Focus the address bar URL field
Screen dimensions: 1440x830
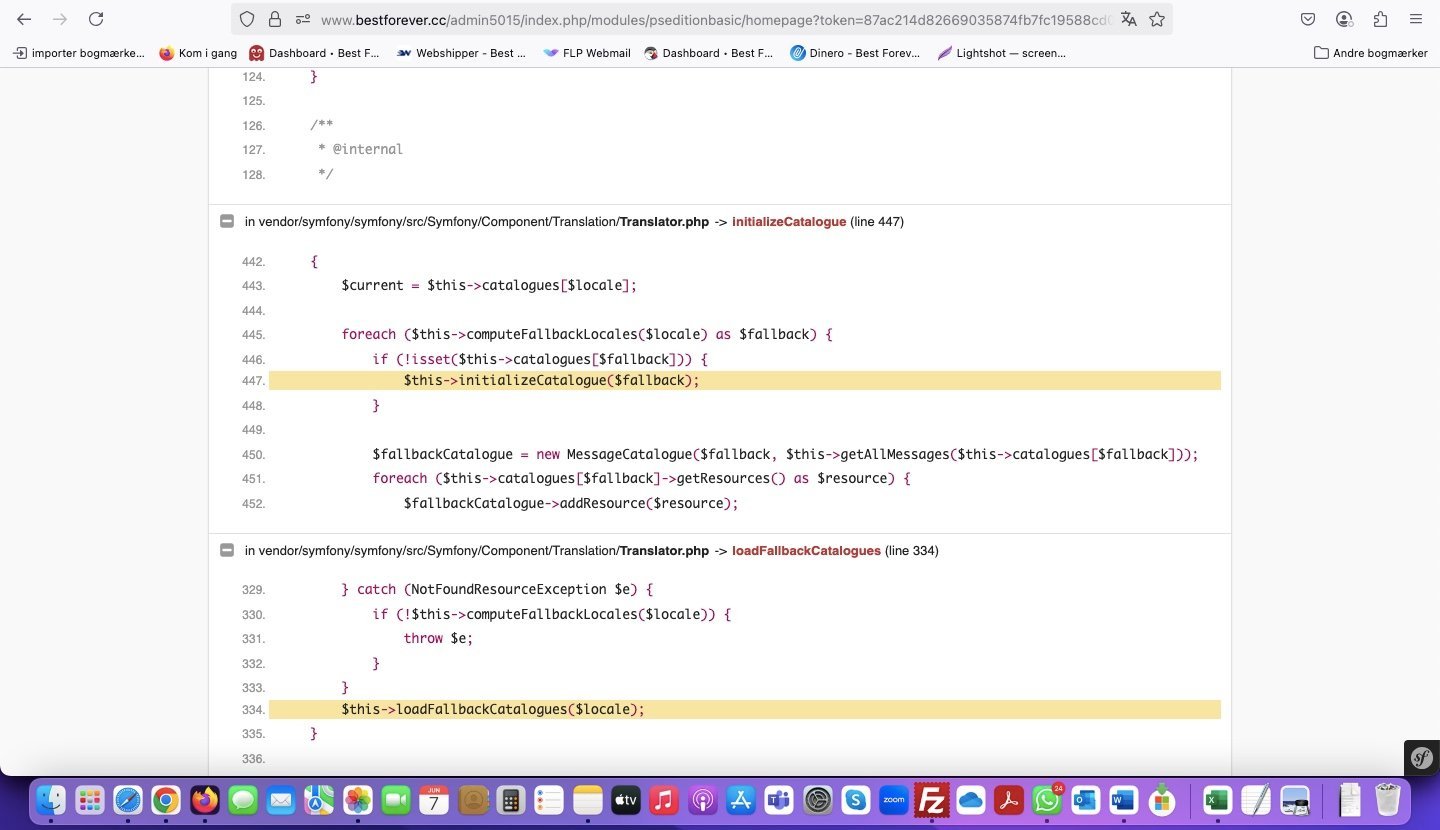[x=715, y=19]
